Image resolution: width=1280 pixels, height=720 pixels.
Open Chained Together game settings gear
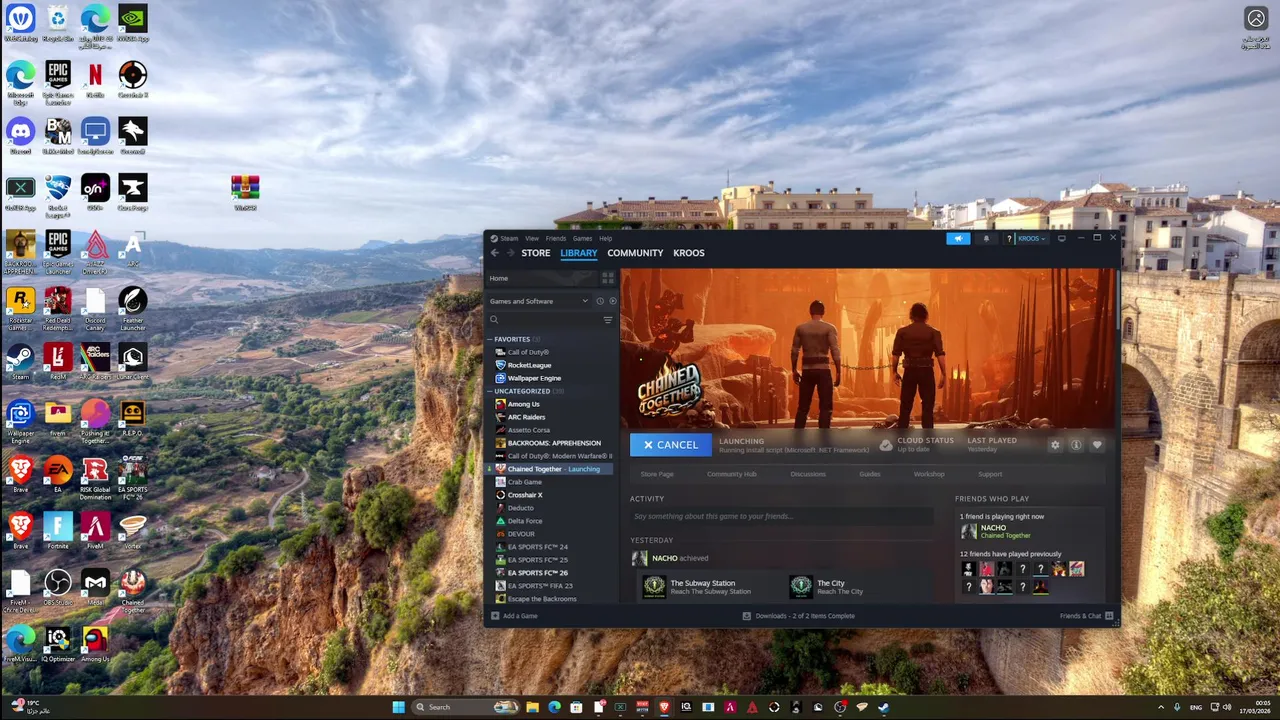coord(1054,445)
